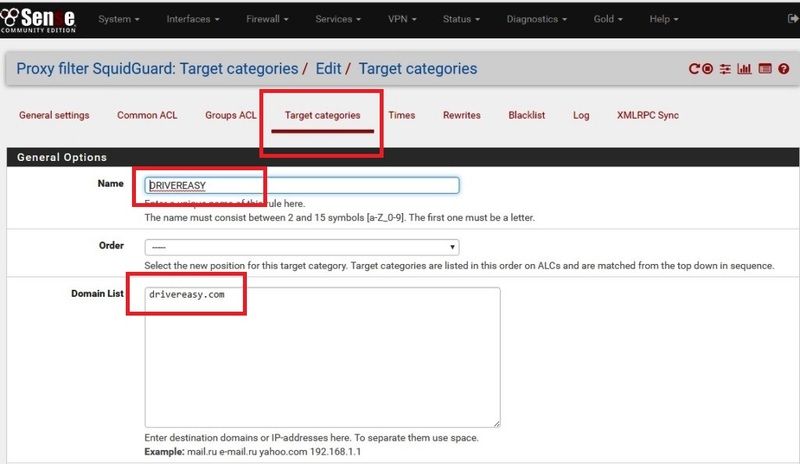The height and width of the screenshot is (464, 800).
Task: Open the Diagnostics menu
Action: (537, 19)
